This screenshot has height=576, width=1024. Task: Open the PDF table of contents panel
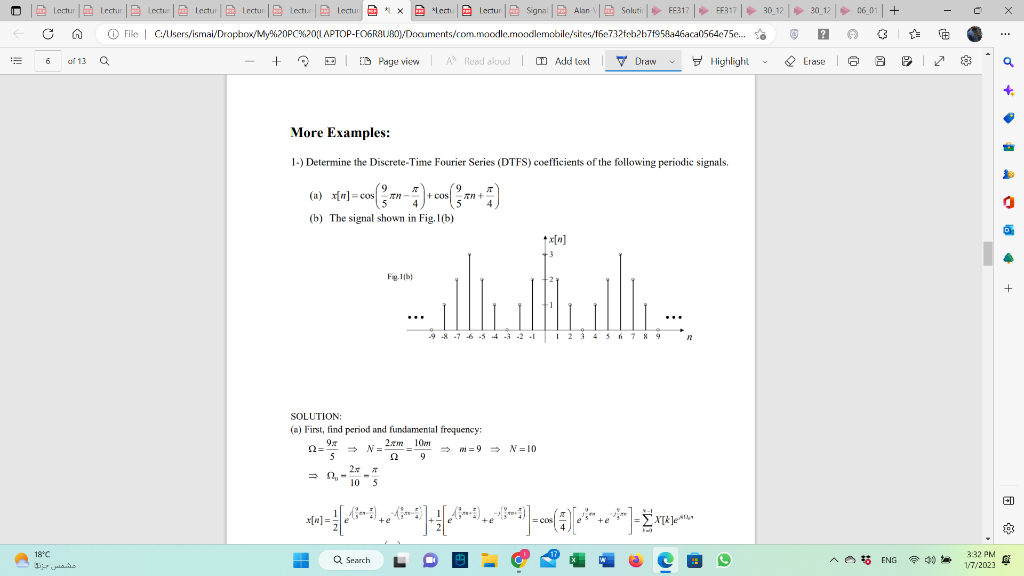(x=16, y=61)
